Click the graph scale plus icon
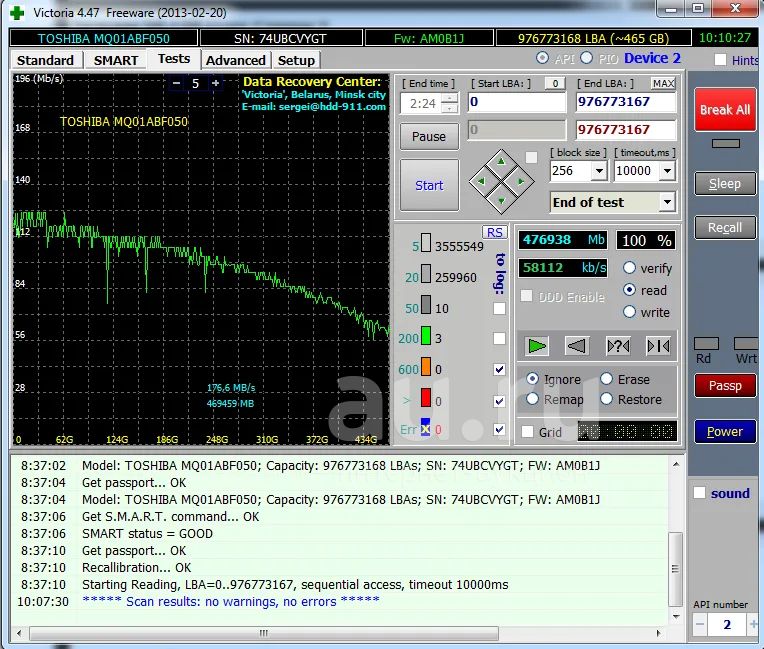Image resolution: width=764 pixels, height=649 pixels. click(x=215, y=83)
